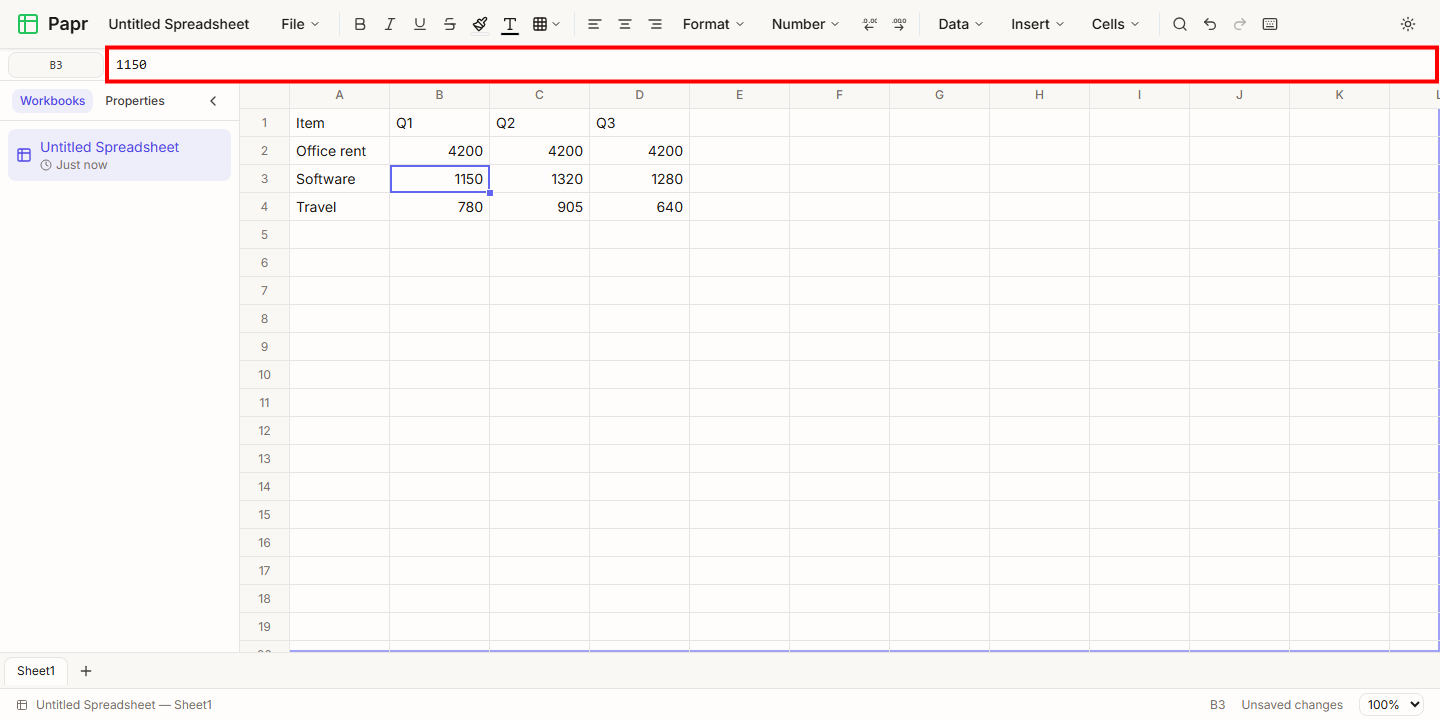Undo the last action

point(1210,24)
